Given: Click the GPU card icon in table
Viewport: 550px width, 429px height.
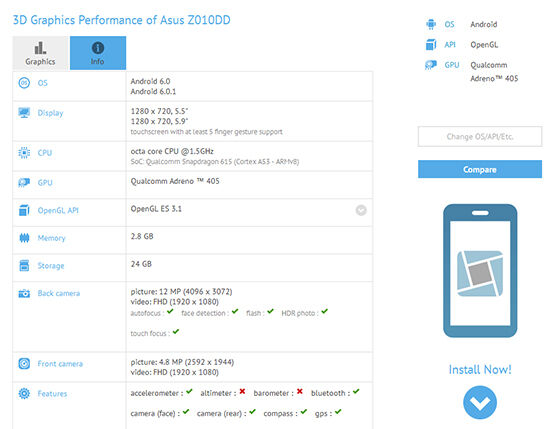Looking at the screenshot, I should click(24, 183).
